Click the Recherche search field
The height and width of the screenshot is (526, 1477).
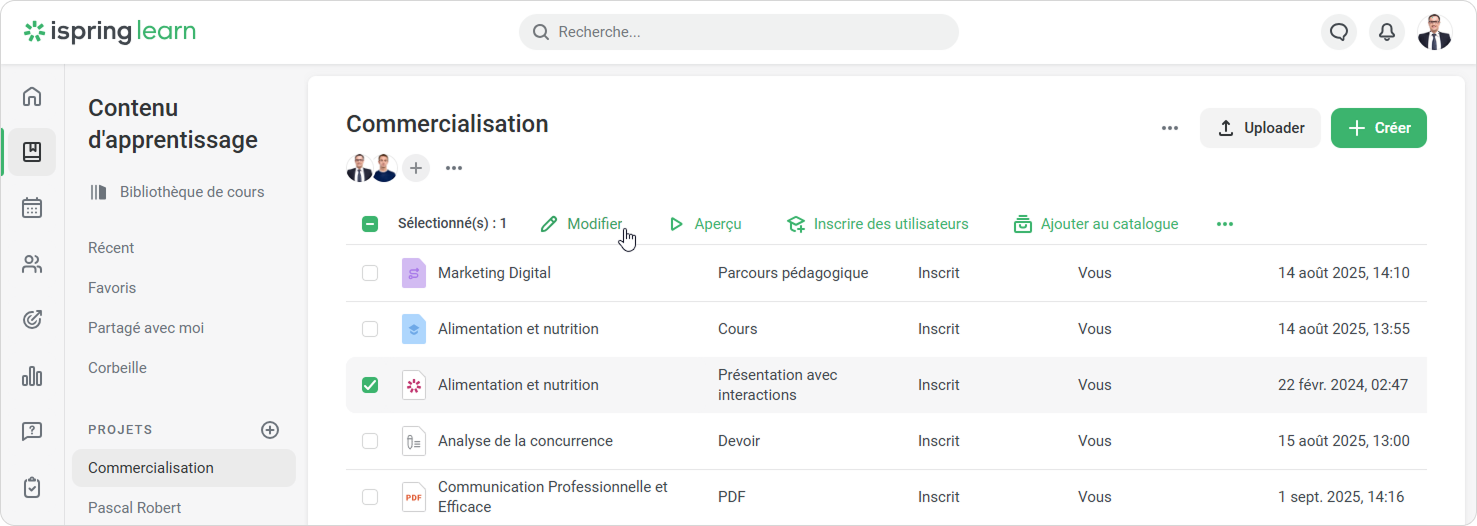tap(738, 32)
